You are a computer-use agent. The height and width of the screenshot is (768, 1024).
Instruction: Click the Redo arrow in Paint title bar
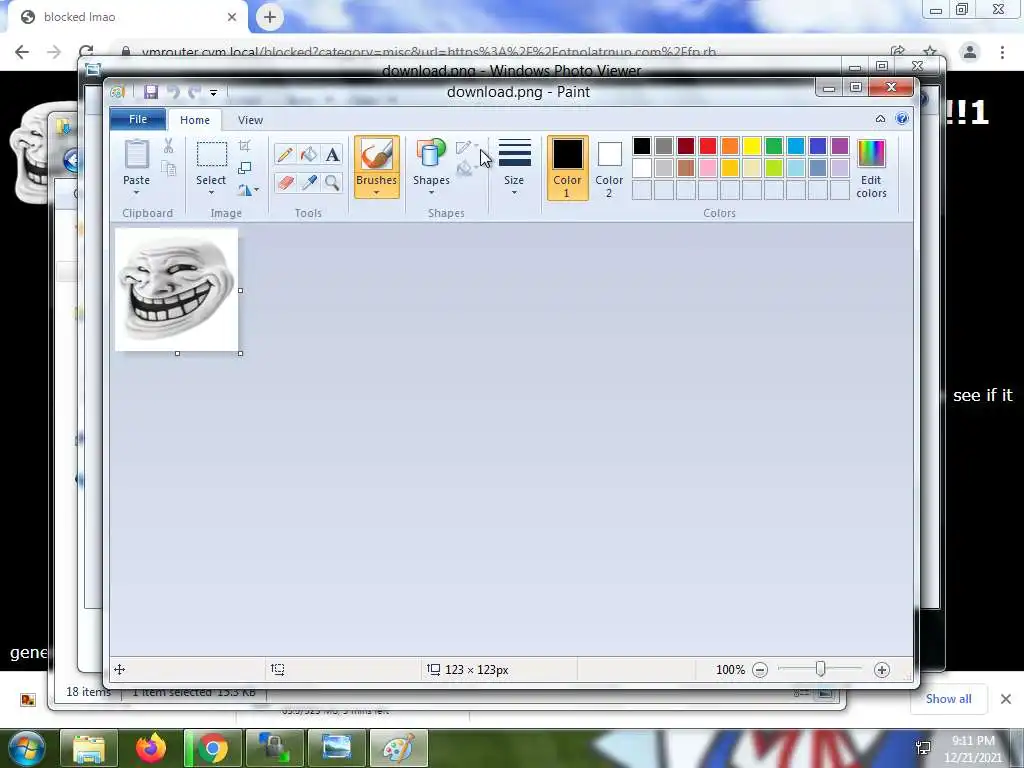pyautogui.click(x=194, y=92)
